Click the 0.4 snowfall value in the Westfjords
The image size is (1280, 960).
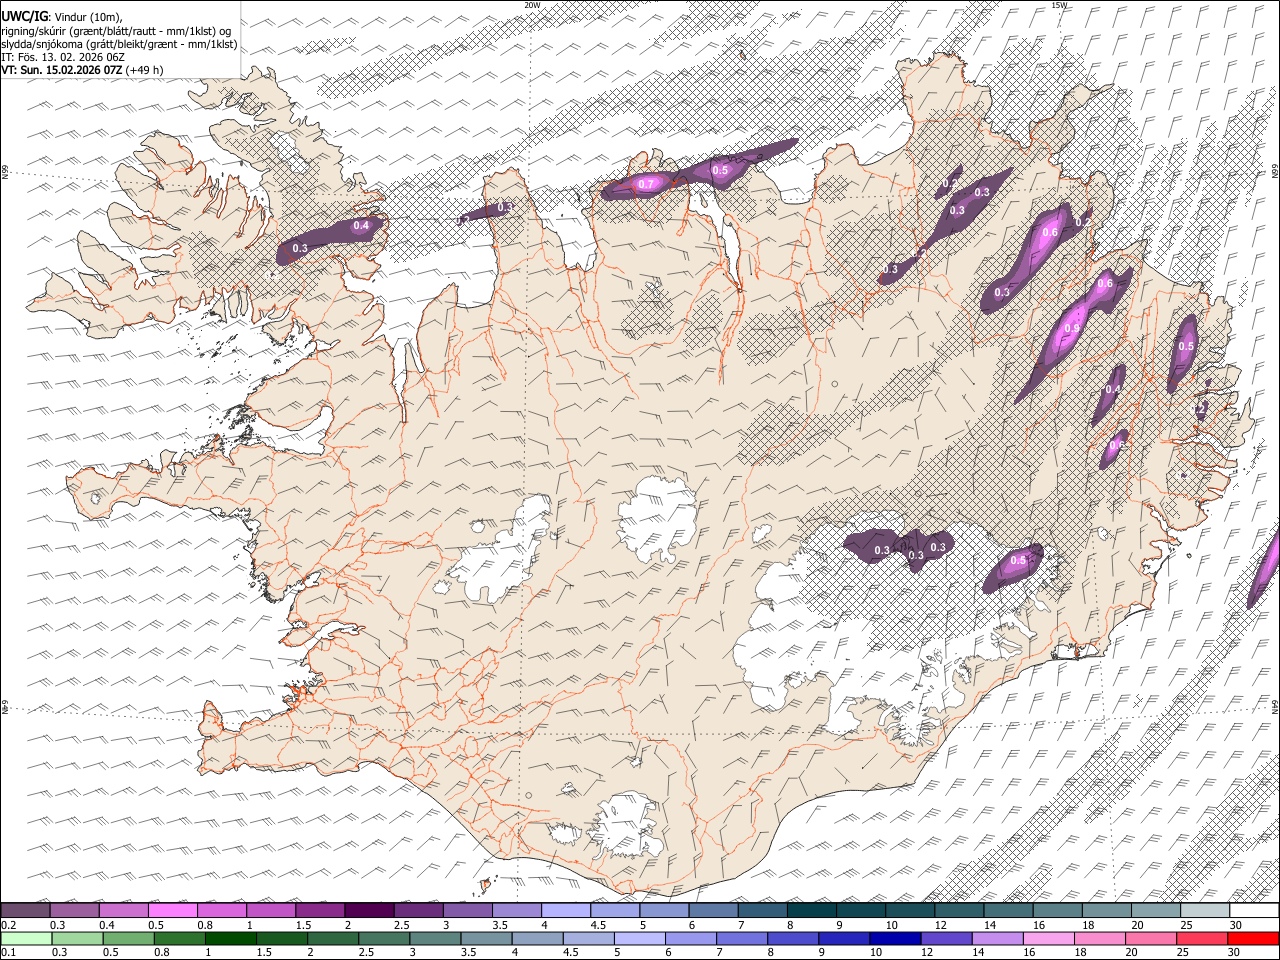point(362,226)
